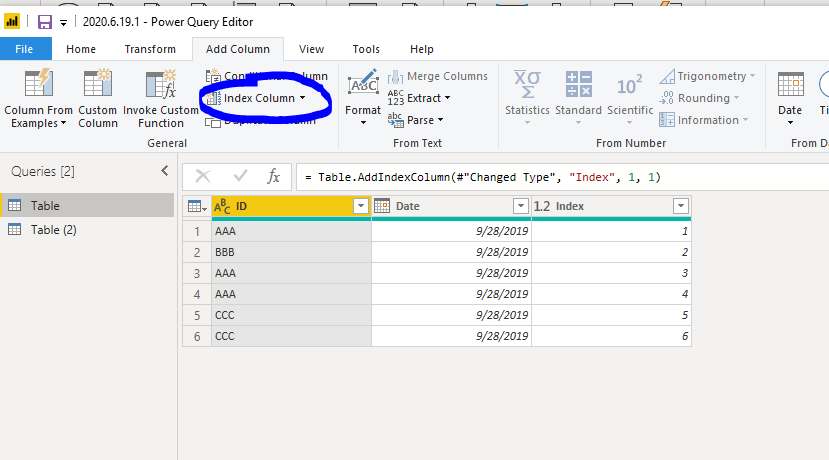Save using the title bar save icon
The height and width of the screenshot is (460, 829).
[44, 22]
